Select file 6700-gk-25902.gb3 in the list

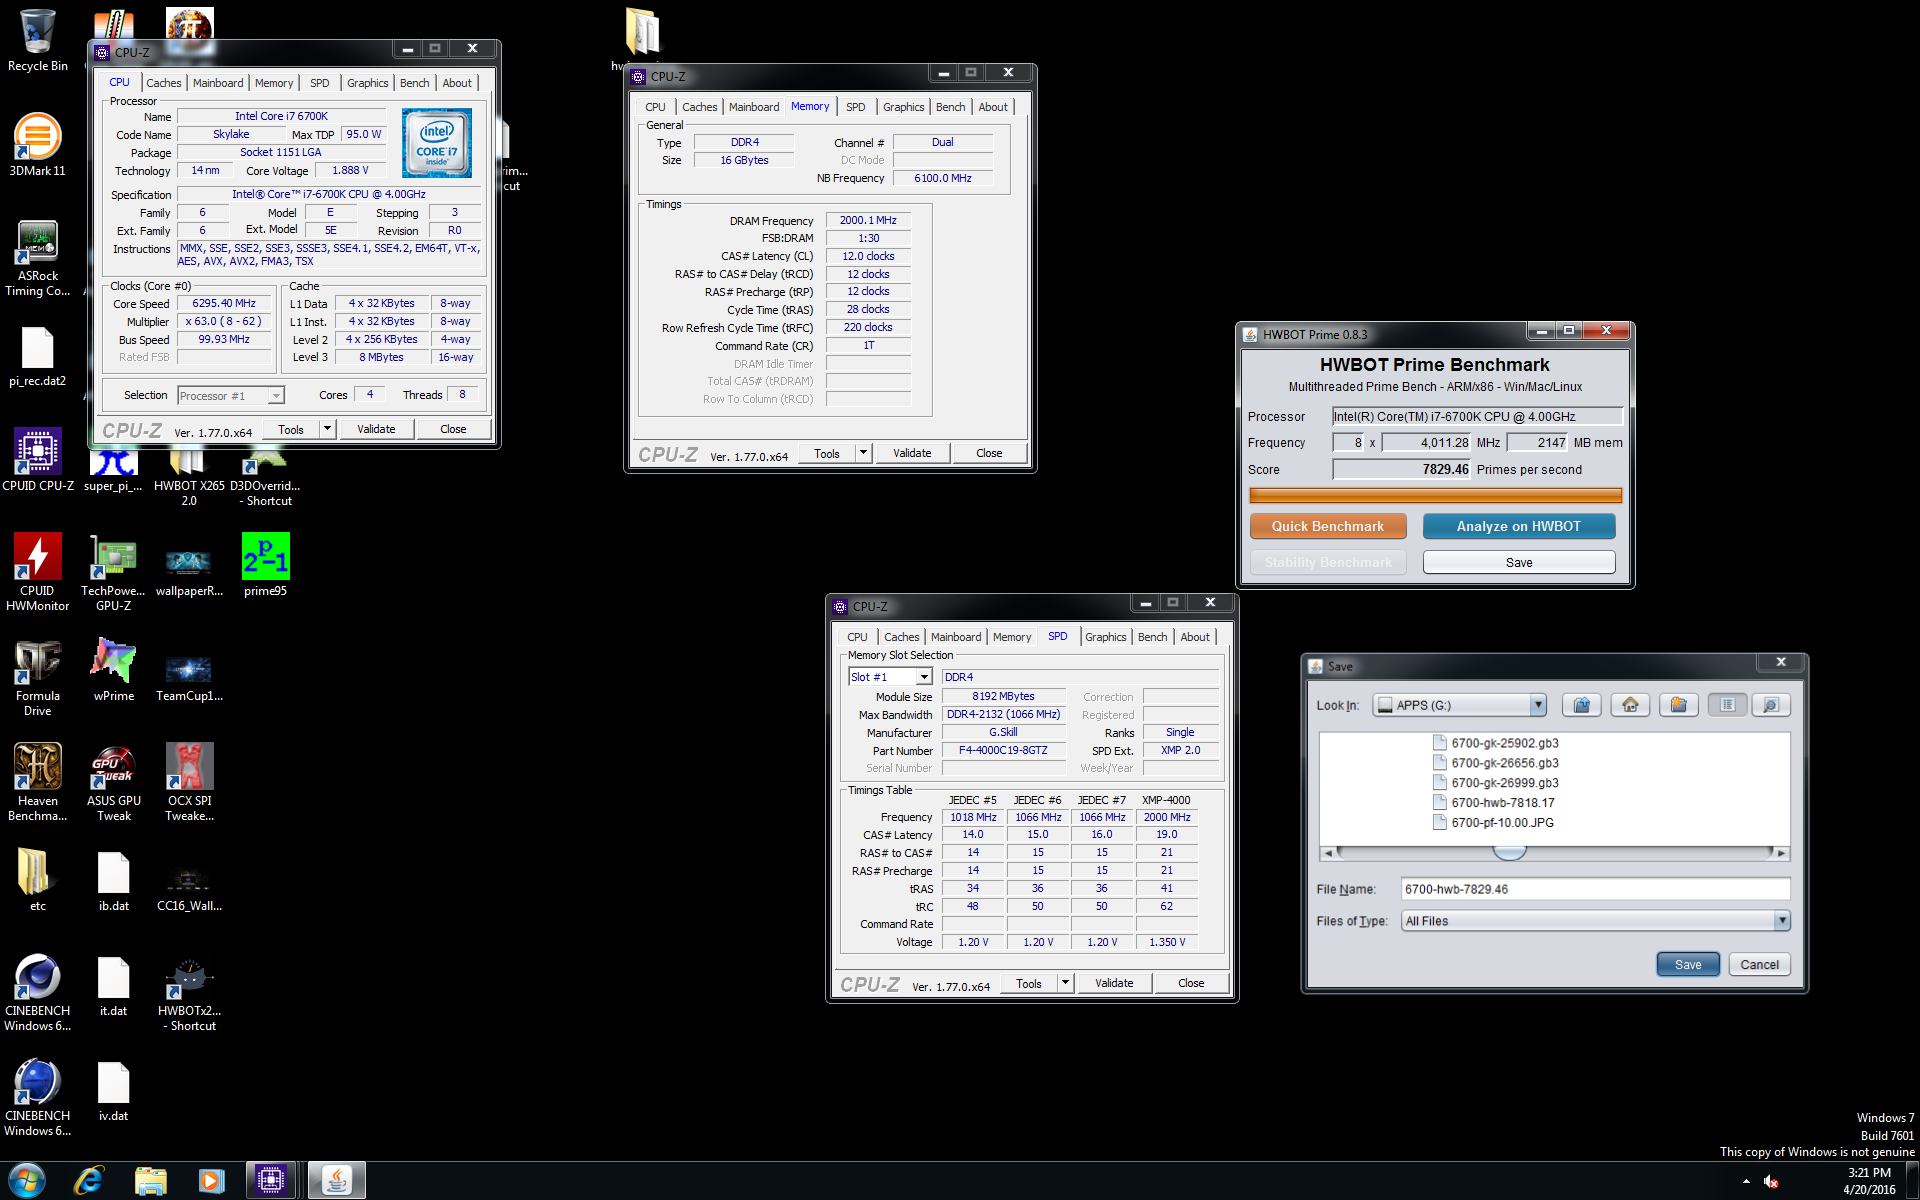(1496, 742)
